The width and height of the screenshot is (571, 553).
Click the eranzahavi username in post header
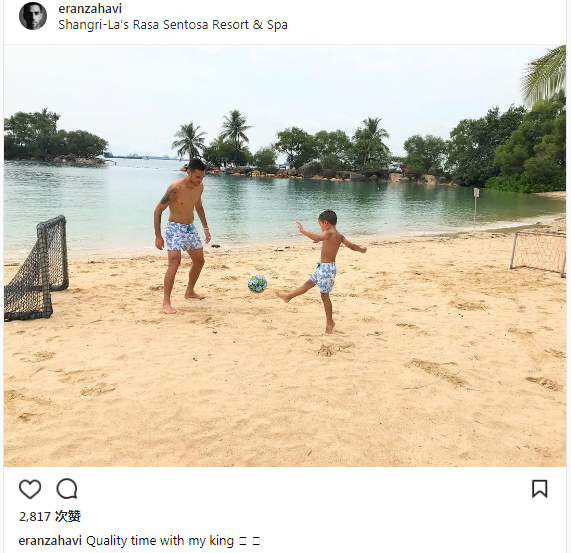[90, 8]
